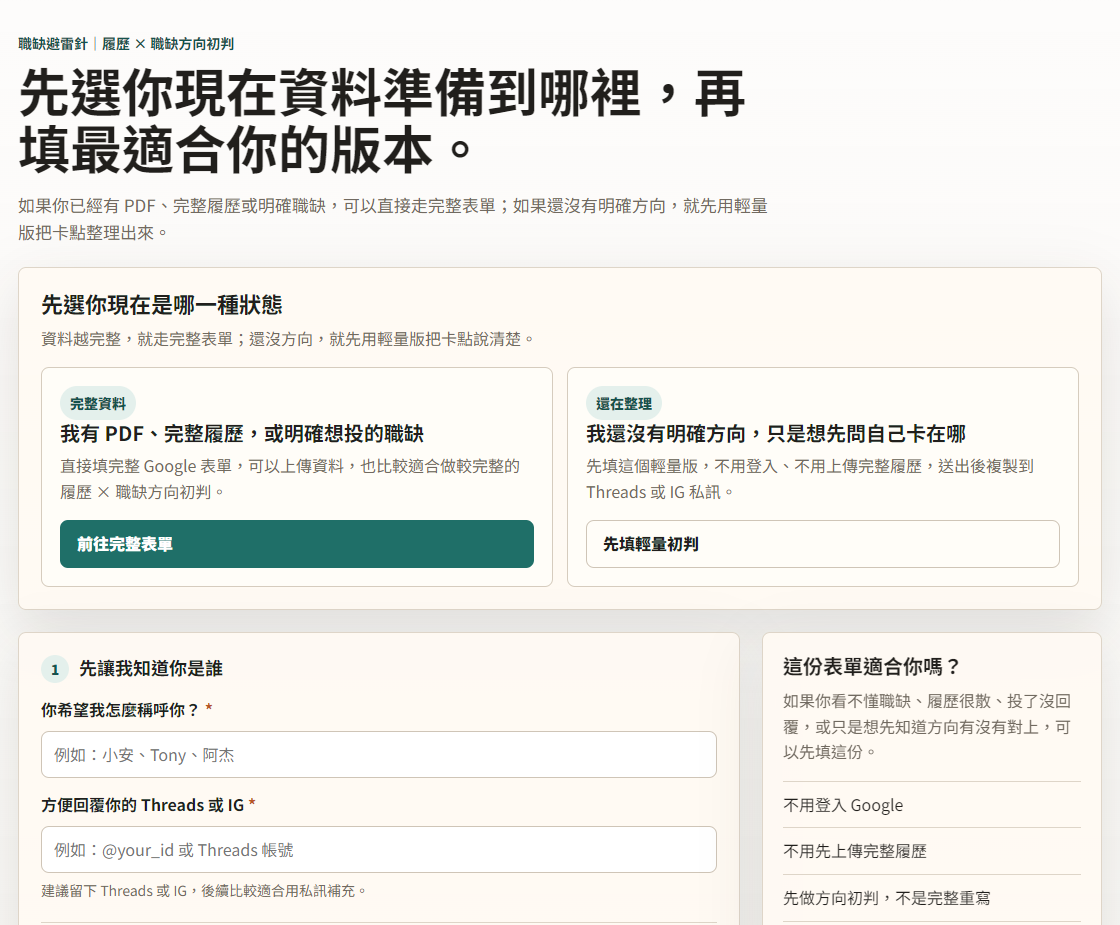Focus the 你希望我怎麼稱呼你 name input field
The image size is (1120, 925).
(x=379, y=754)
